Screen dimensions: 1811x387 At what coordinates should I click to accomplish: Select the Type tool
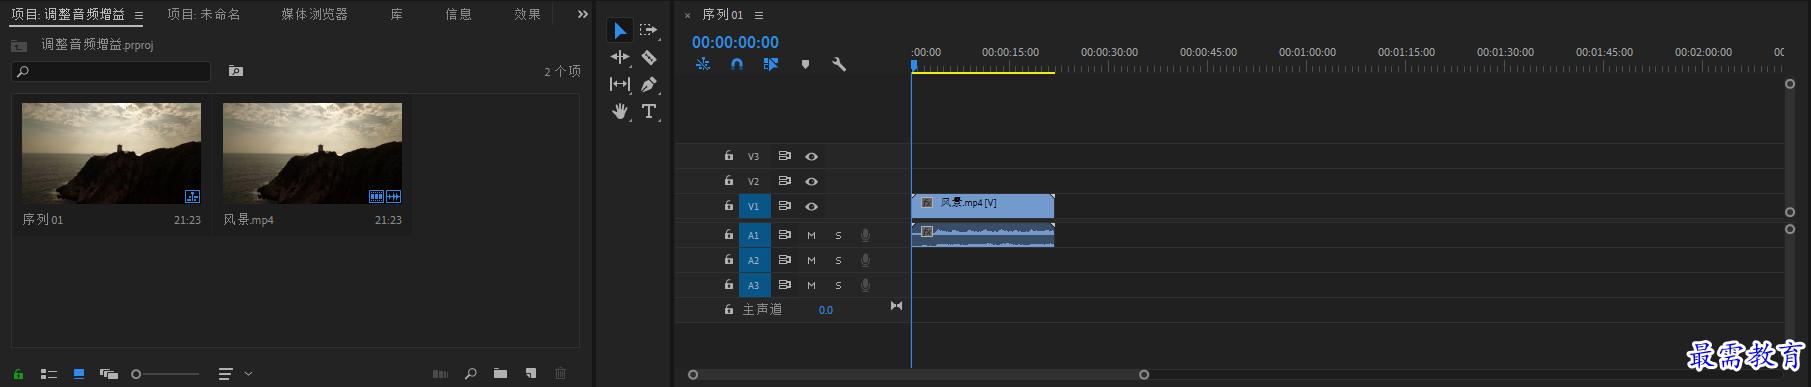(x=648, y=112)
